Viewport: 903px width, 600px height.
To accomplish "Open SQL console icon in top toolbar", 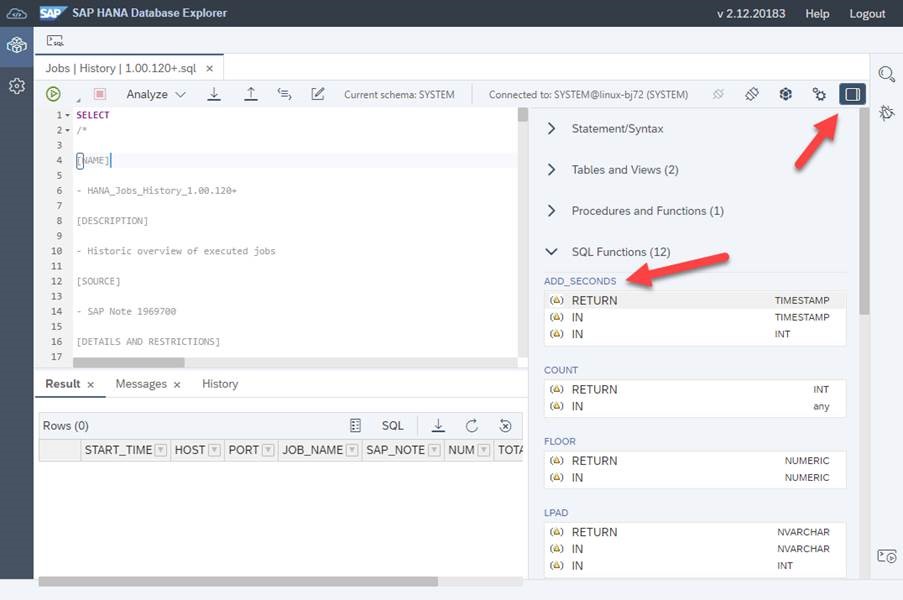I will 55,40.
